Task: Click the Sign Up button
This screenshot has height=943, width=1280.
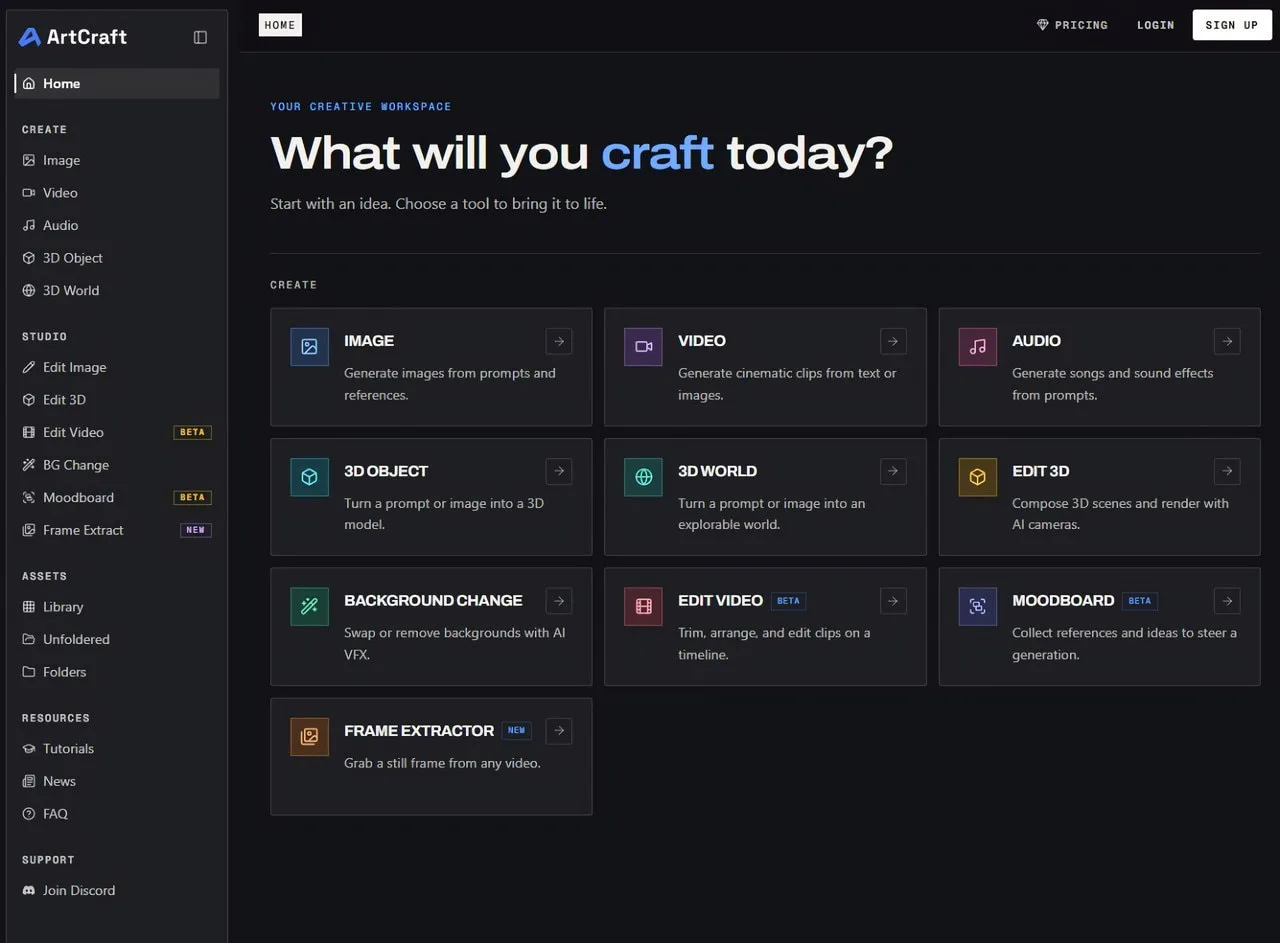Action: point(1231,25)
